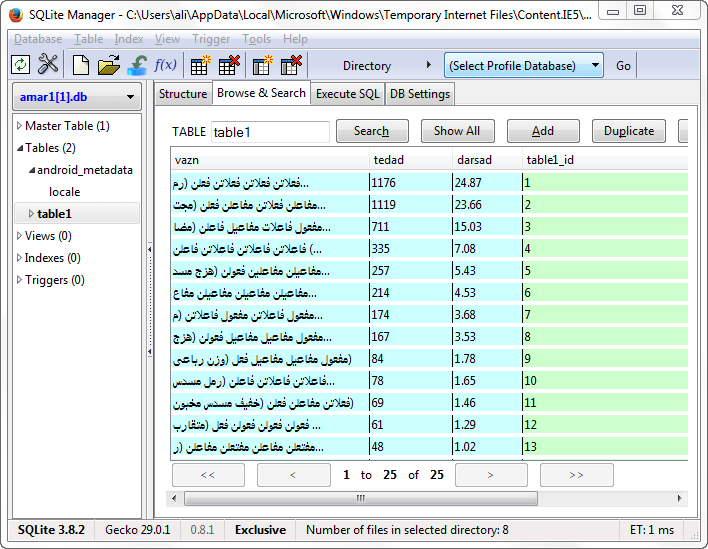The width and height of the screenshot is (708, 549).
Task: Click the horizontal scrollbar left arrow
Action: coord(174,498)
